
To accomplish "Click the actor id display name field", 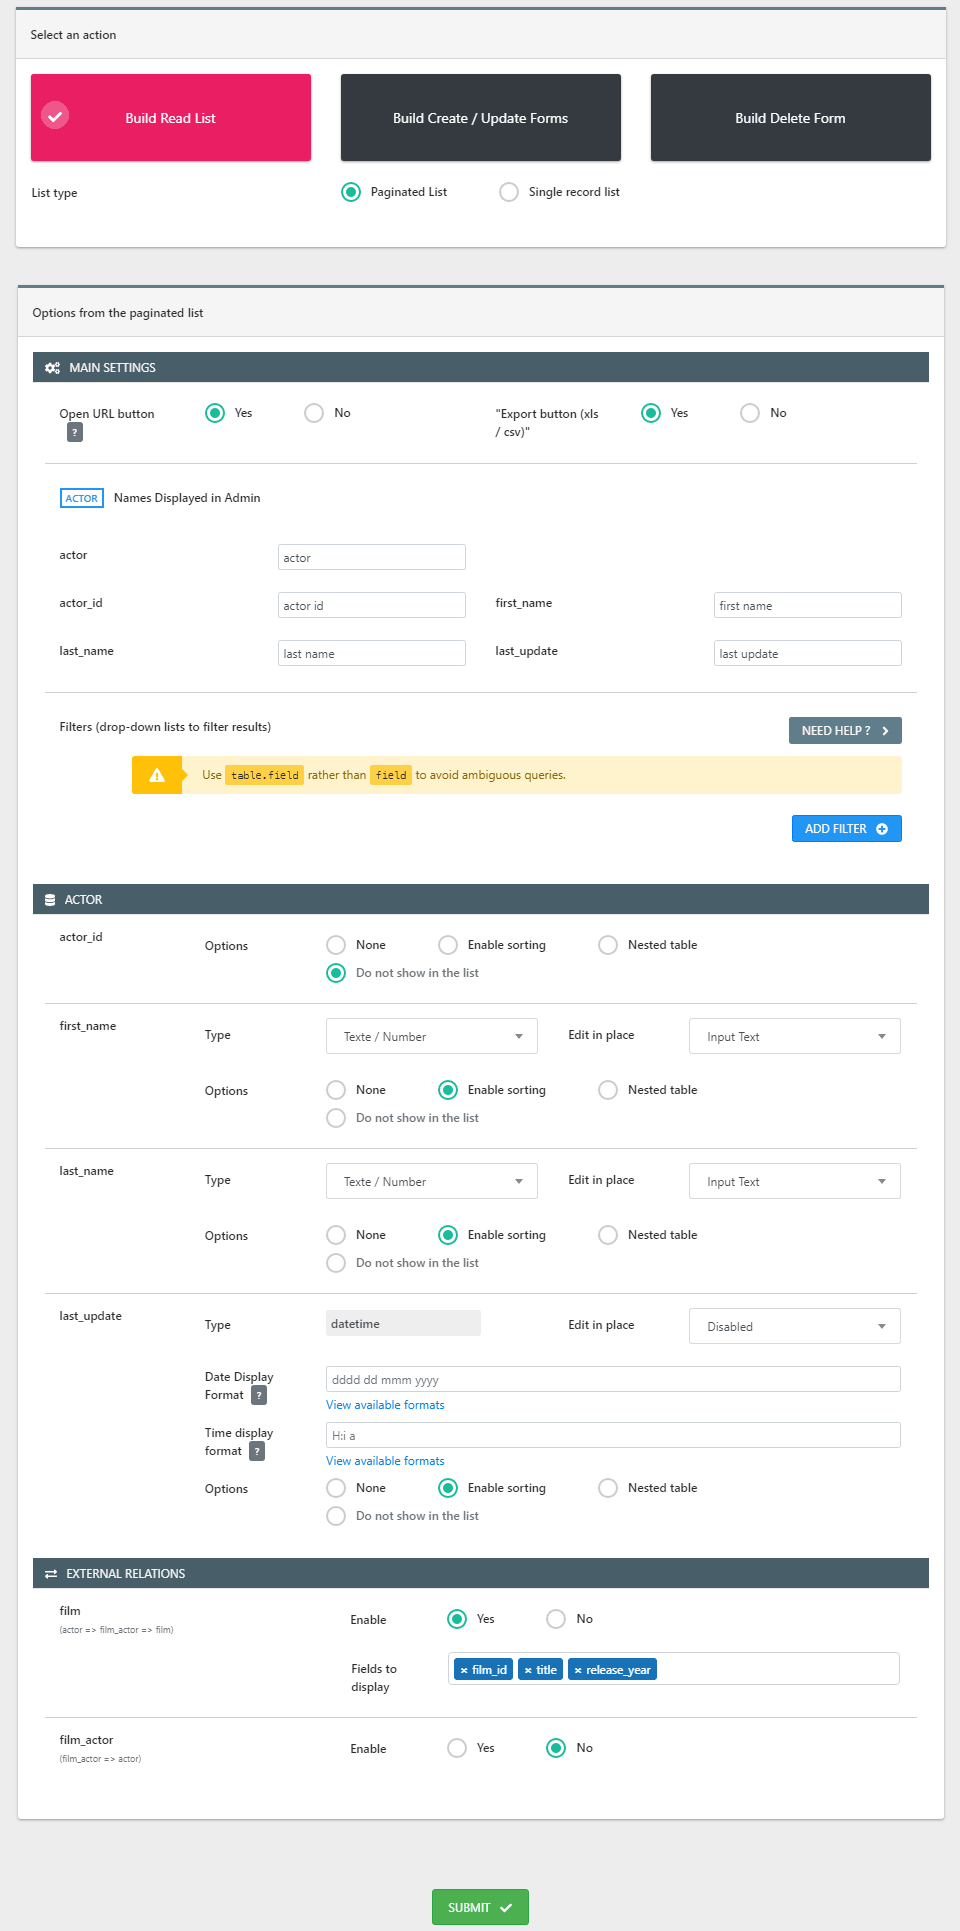I will click(372, 605).
